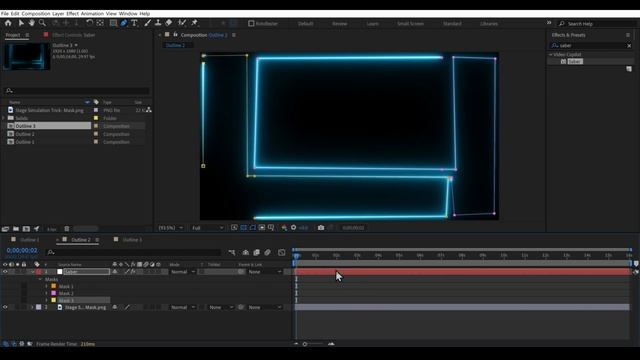The height and width of the screenshot is (360, 640).
Task: Select the Zoom magnifier tool
Action: click(42, 23)
